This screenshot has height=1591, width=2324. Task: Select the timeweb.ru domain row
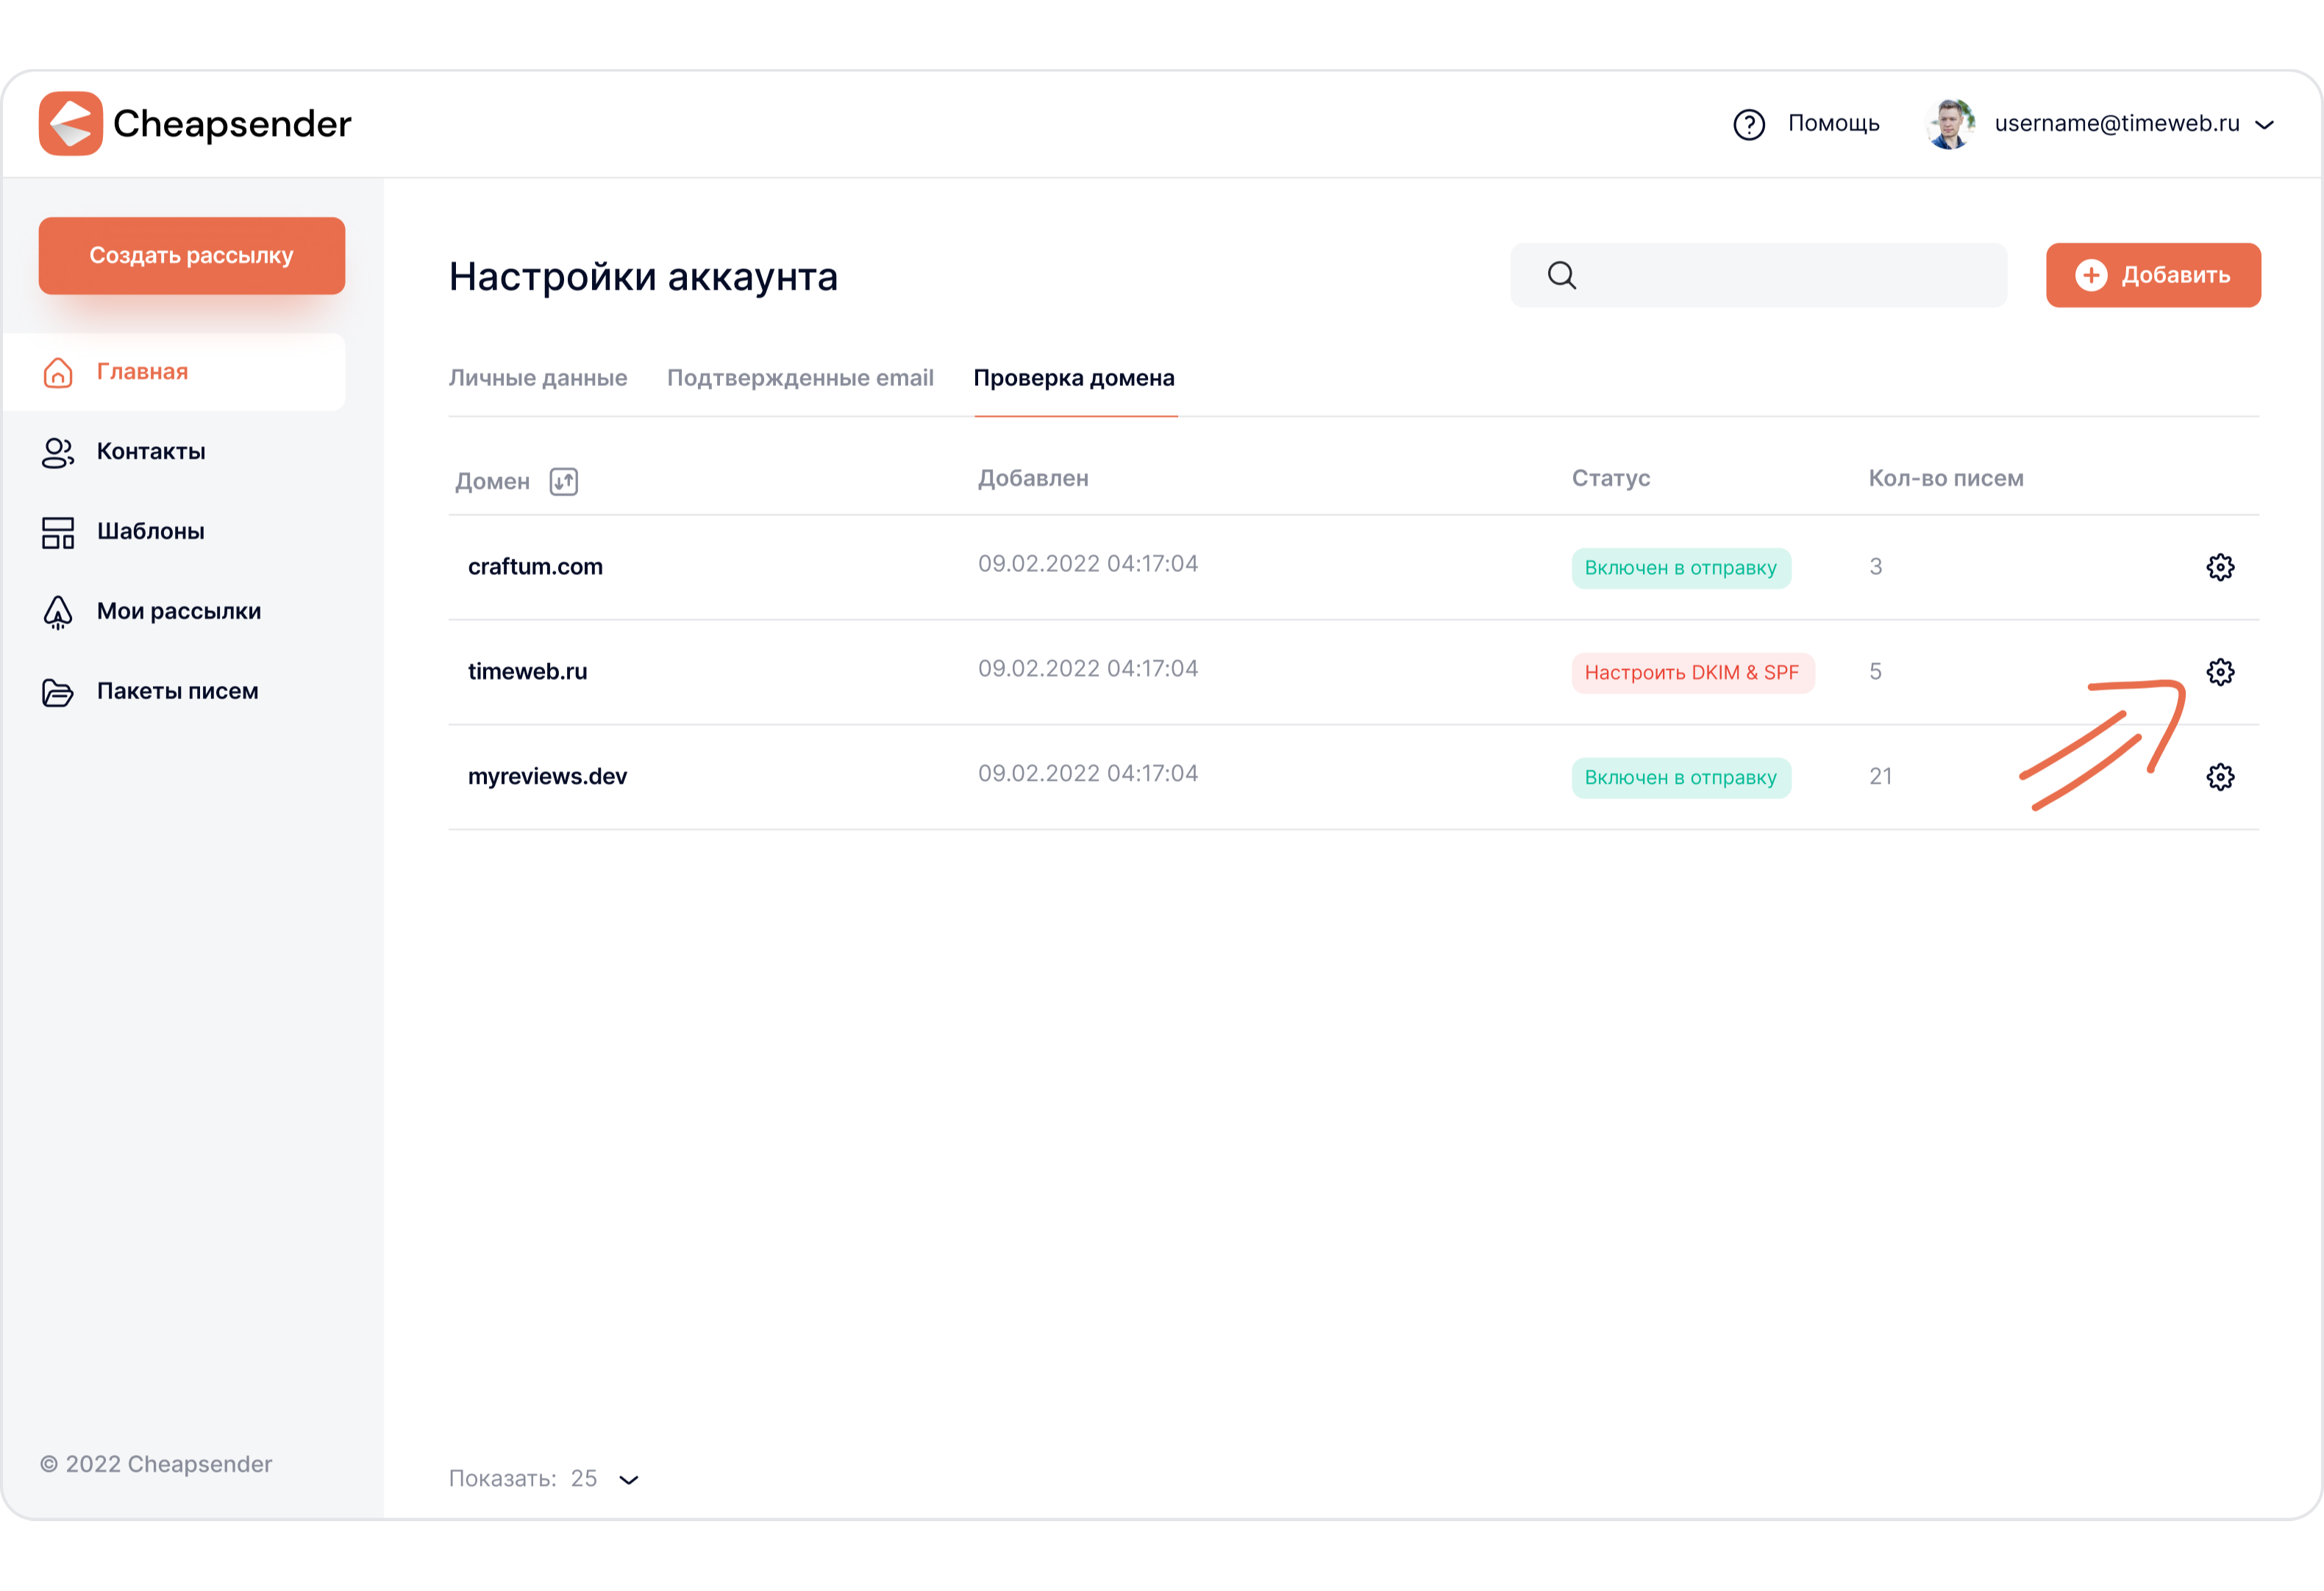pyautogui.click(x=1353, y=673)
